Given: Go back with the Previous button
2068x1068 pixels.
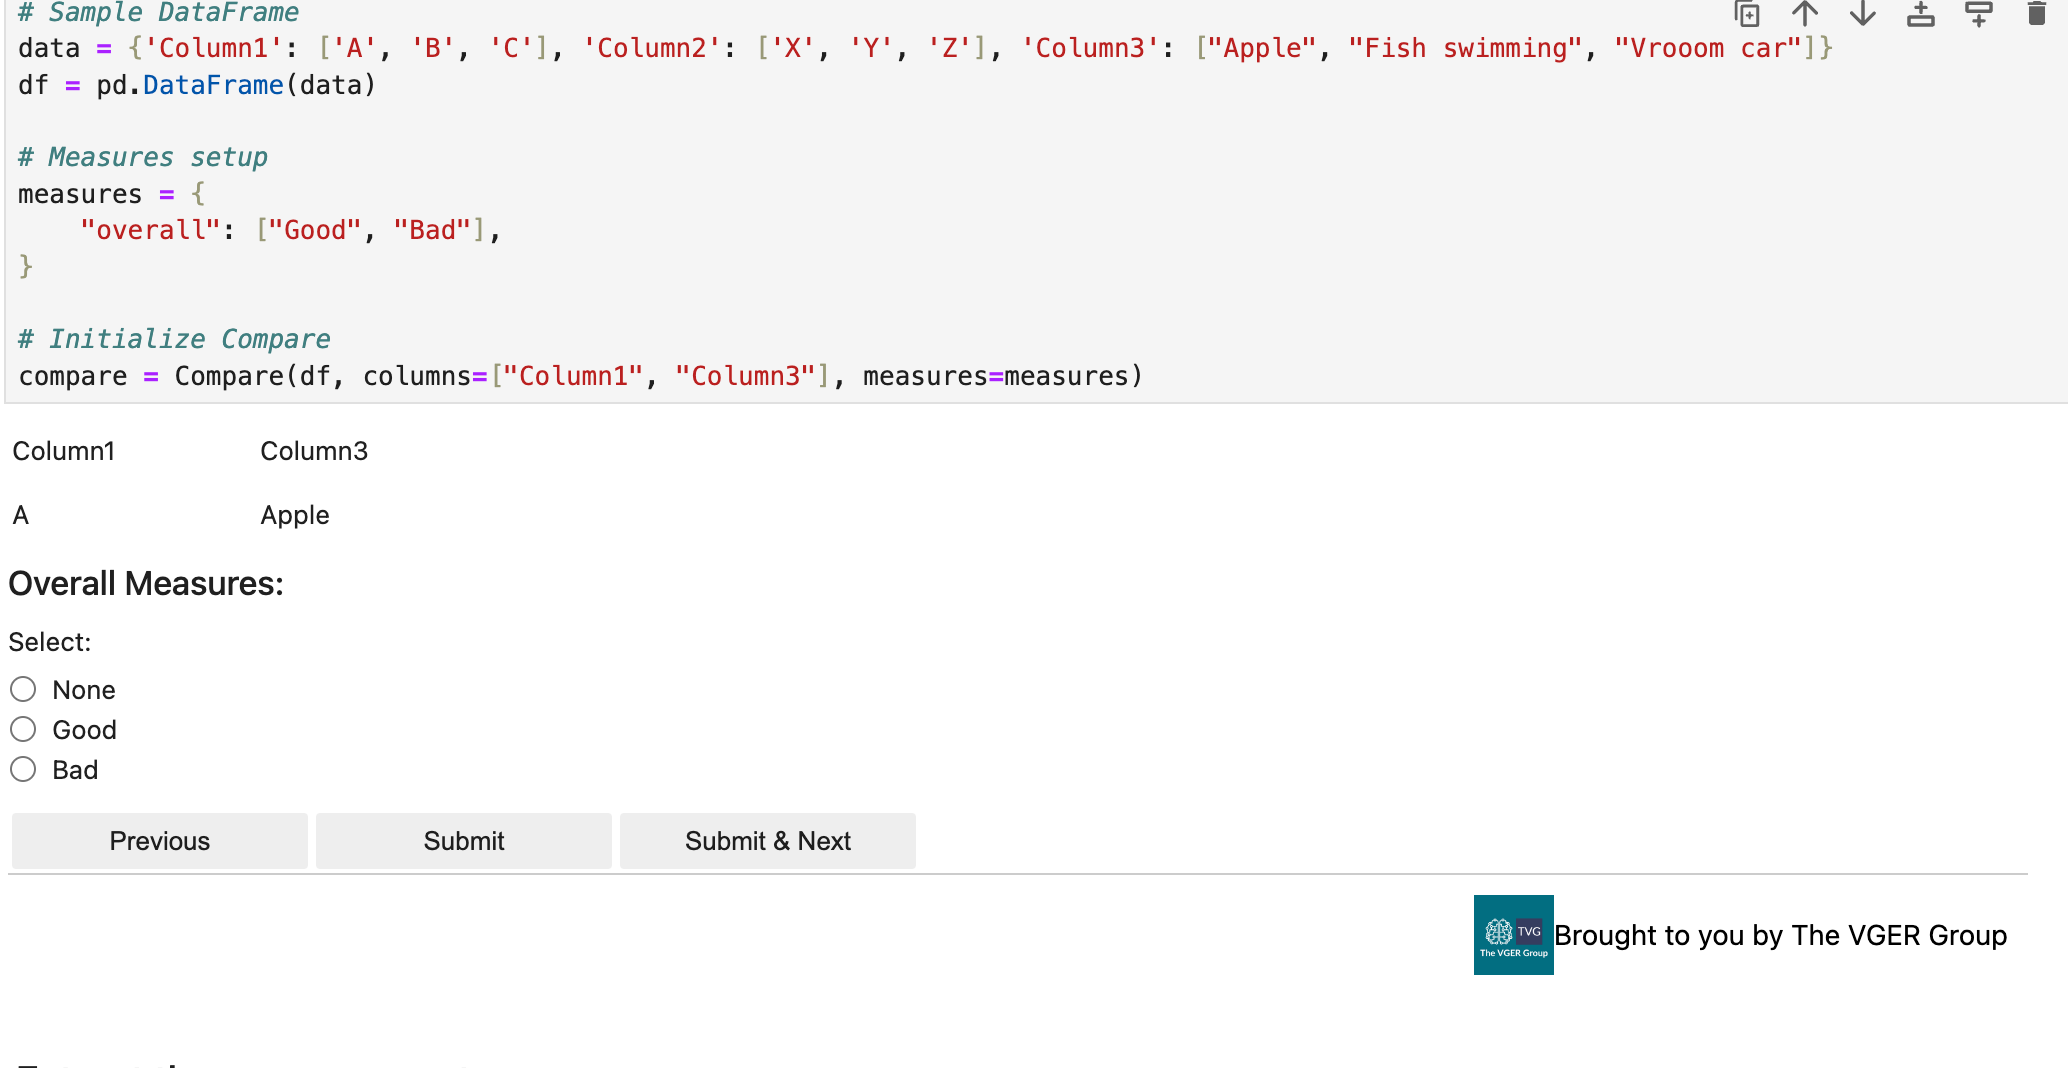Looking at the screenshot, I should (x=160, y=841).
